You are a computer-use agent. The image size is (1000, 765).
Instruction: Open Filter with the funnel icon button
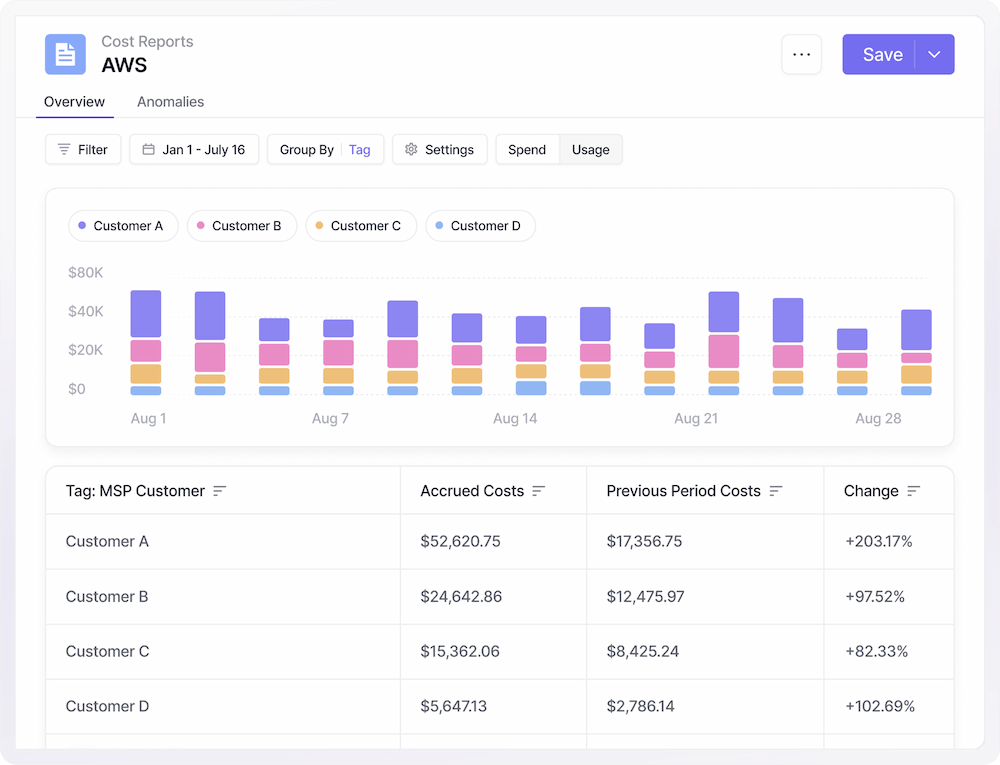[x=83, y=150]
